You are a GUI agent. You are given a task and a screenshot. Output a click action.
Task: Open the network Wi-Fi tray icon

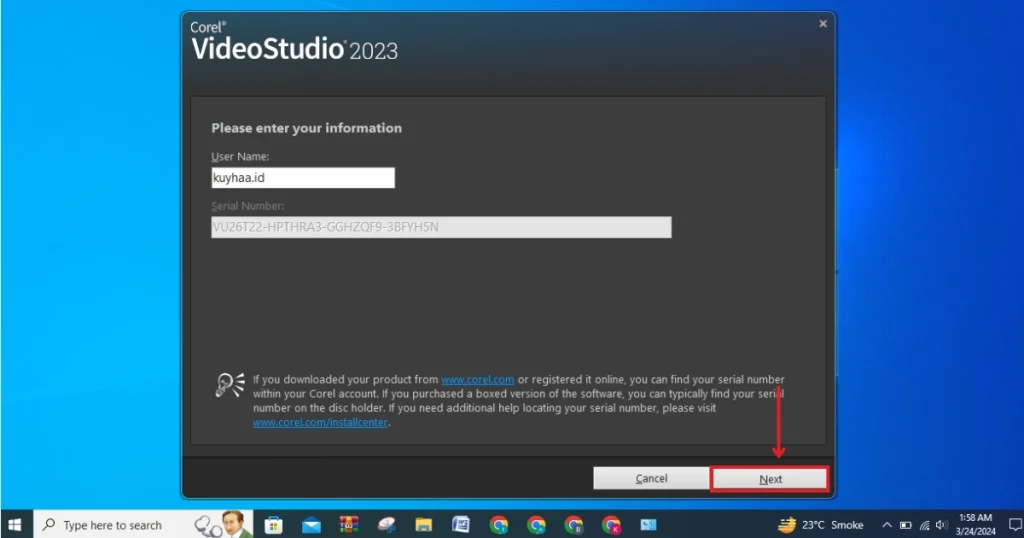coord(924,525)
